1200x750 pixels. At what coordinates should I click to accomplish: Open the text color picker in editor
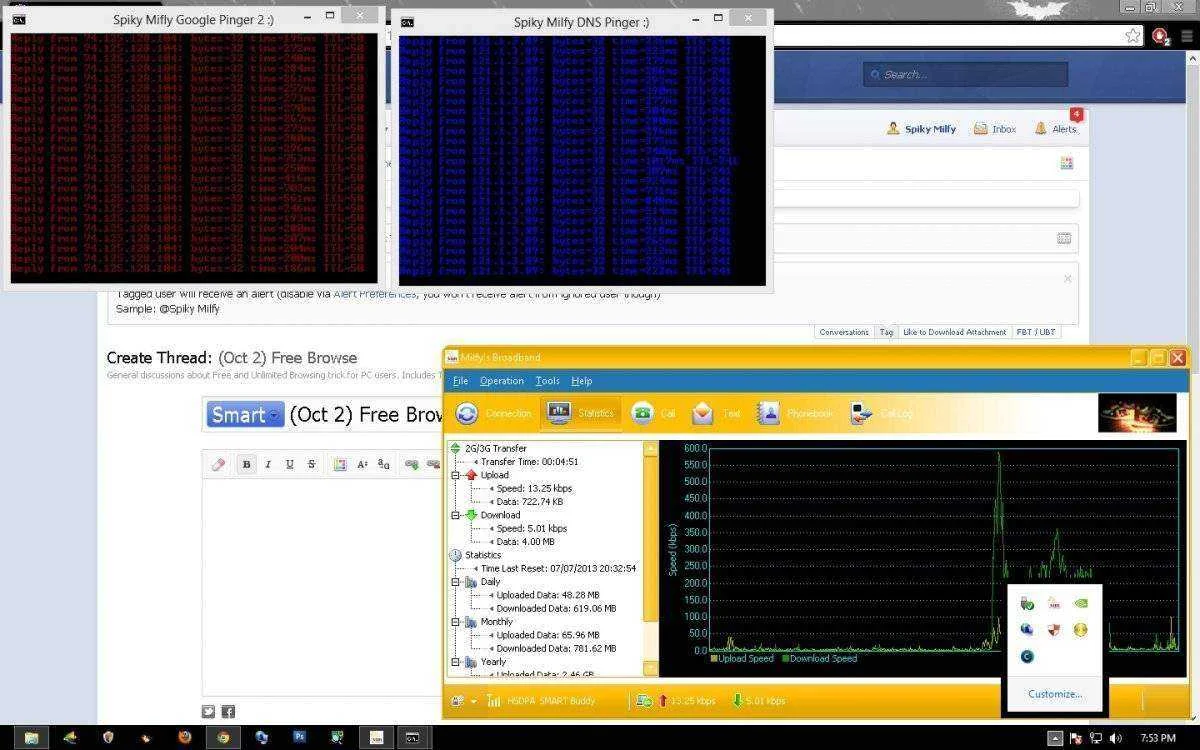[339, 464]
